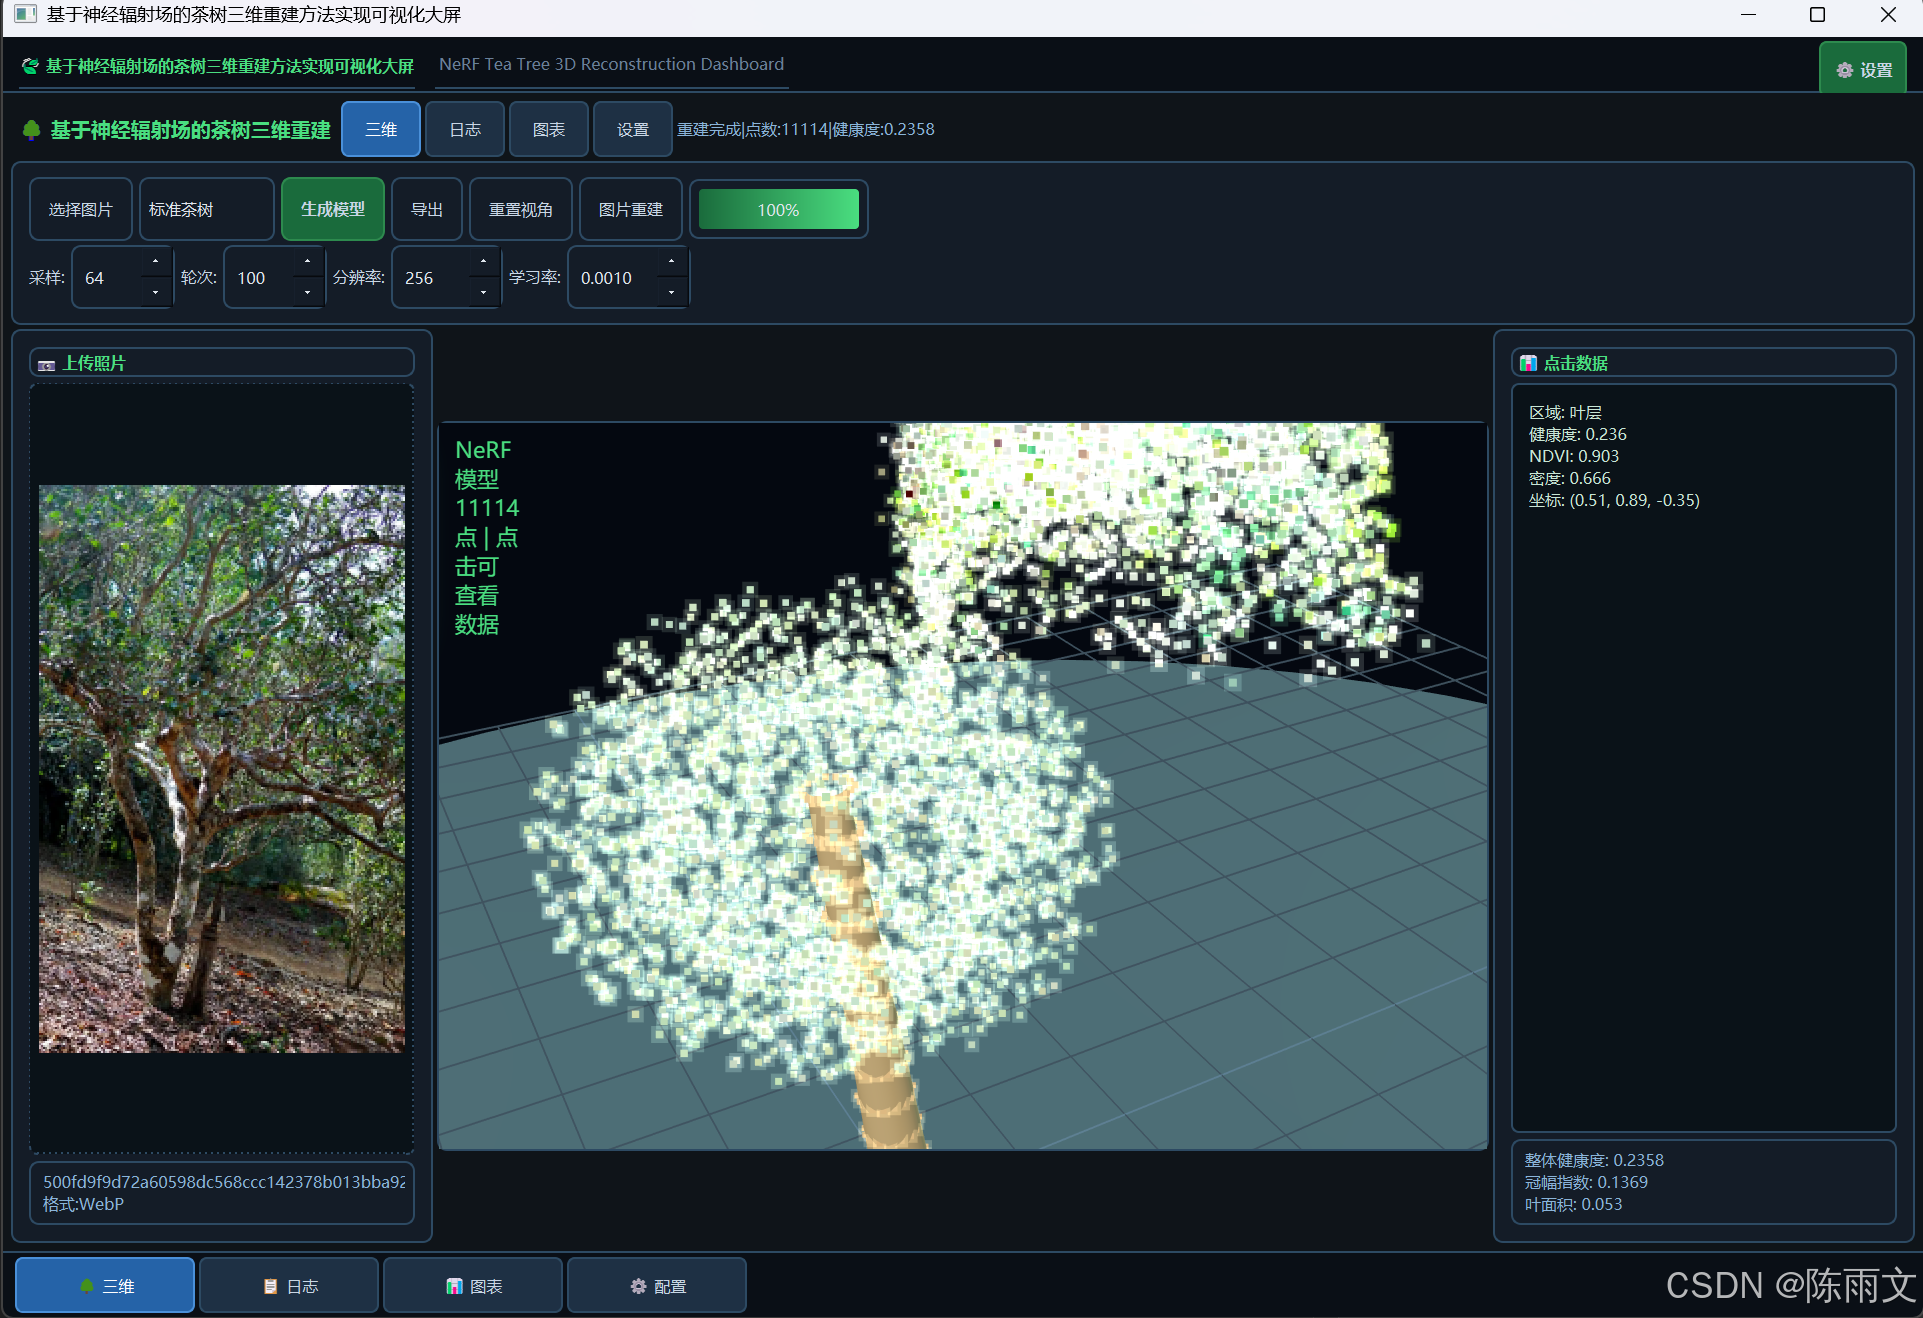Decrease the 分辨率 value with the down arrow

483,292
